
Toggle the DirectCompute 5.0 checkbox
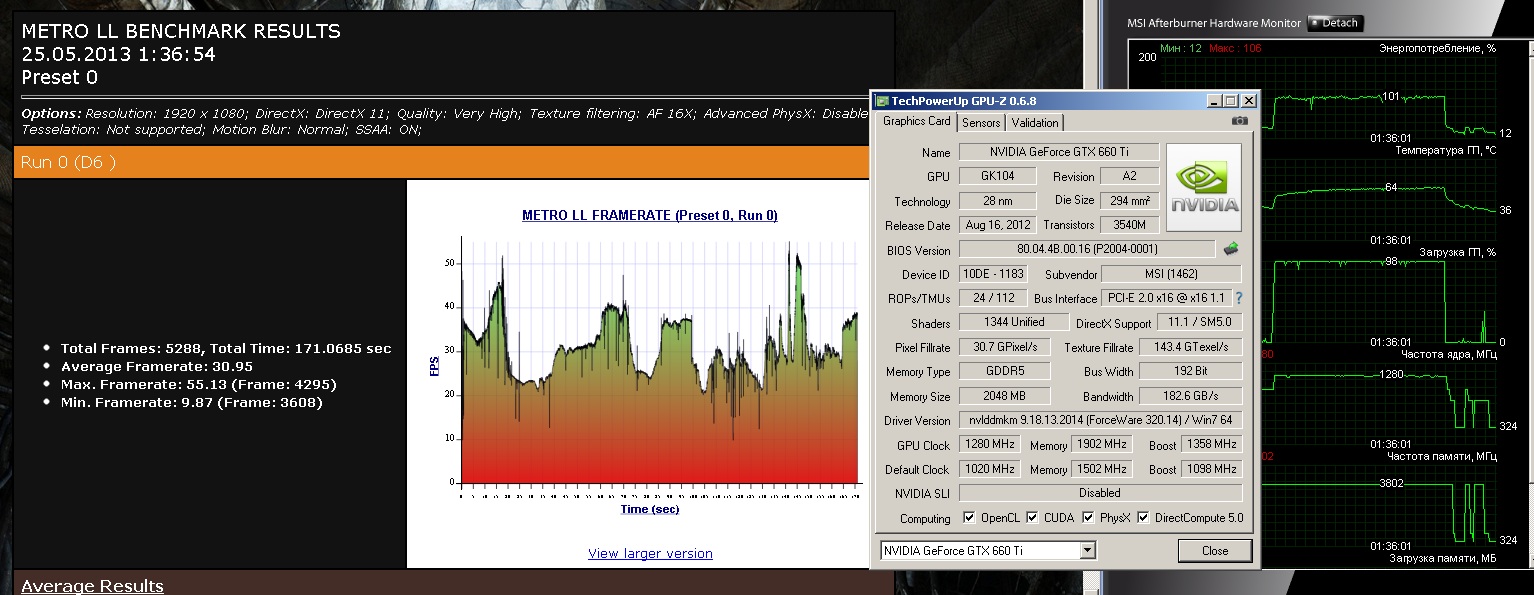[x=1143, y=518]
